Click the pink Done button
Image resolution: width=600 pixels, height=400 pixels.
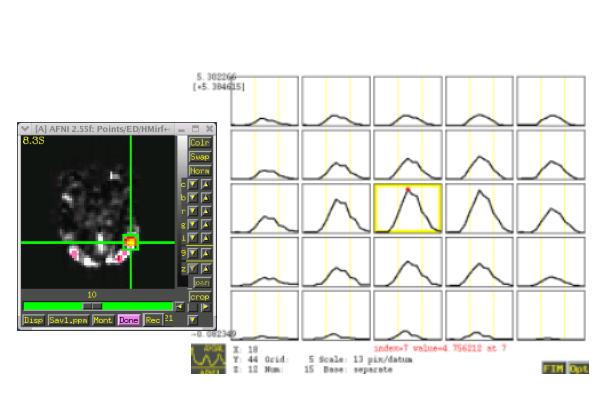tap(129, 320)
